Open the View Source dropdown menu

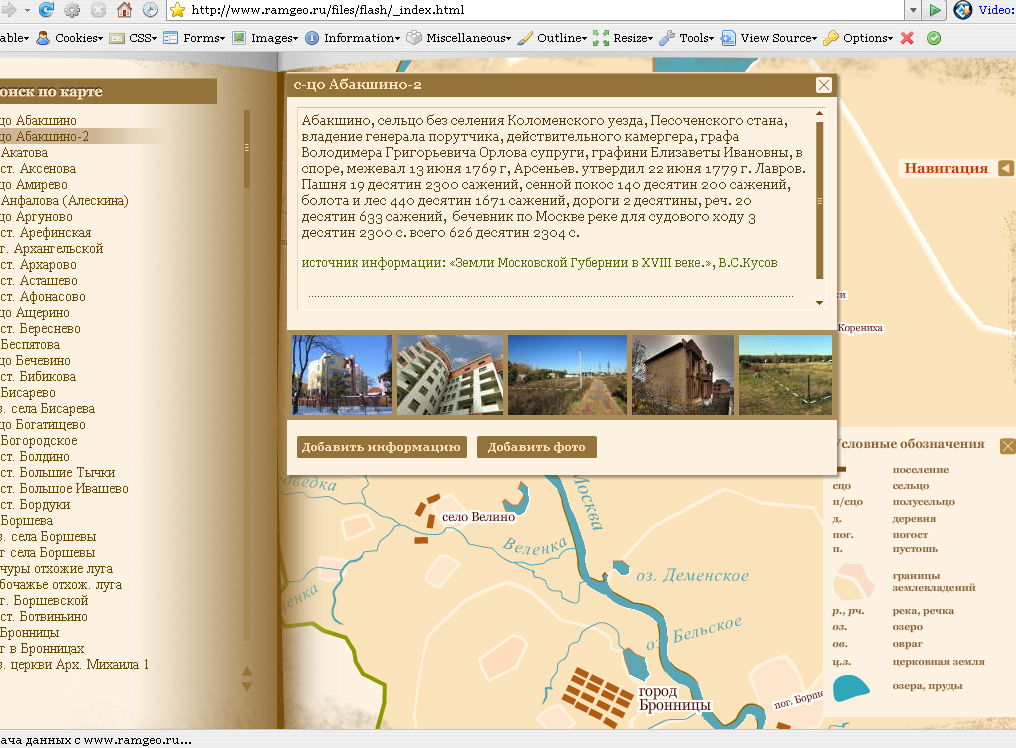tap(769, 38)
